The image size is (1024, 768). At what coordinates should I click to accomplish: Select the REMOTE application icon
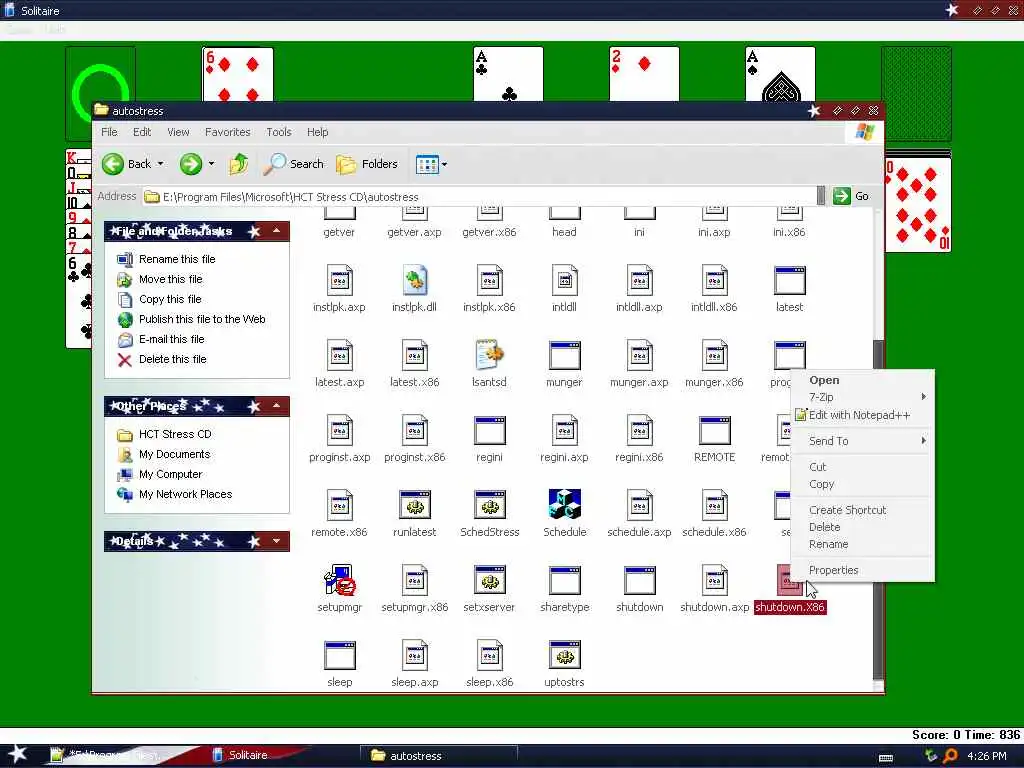click(714, 430)
